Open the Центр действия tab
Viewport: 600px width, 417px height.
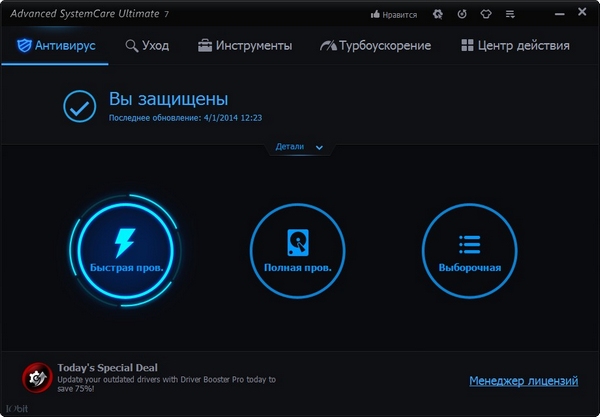coord(515,46)
